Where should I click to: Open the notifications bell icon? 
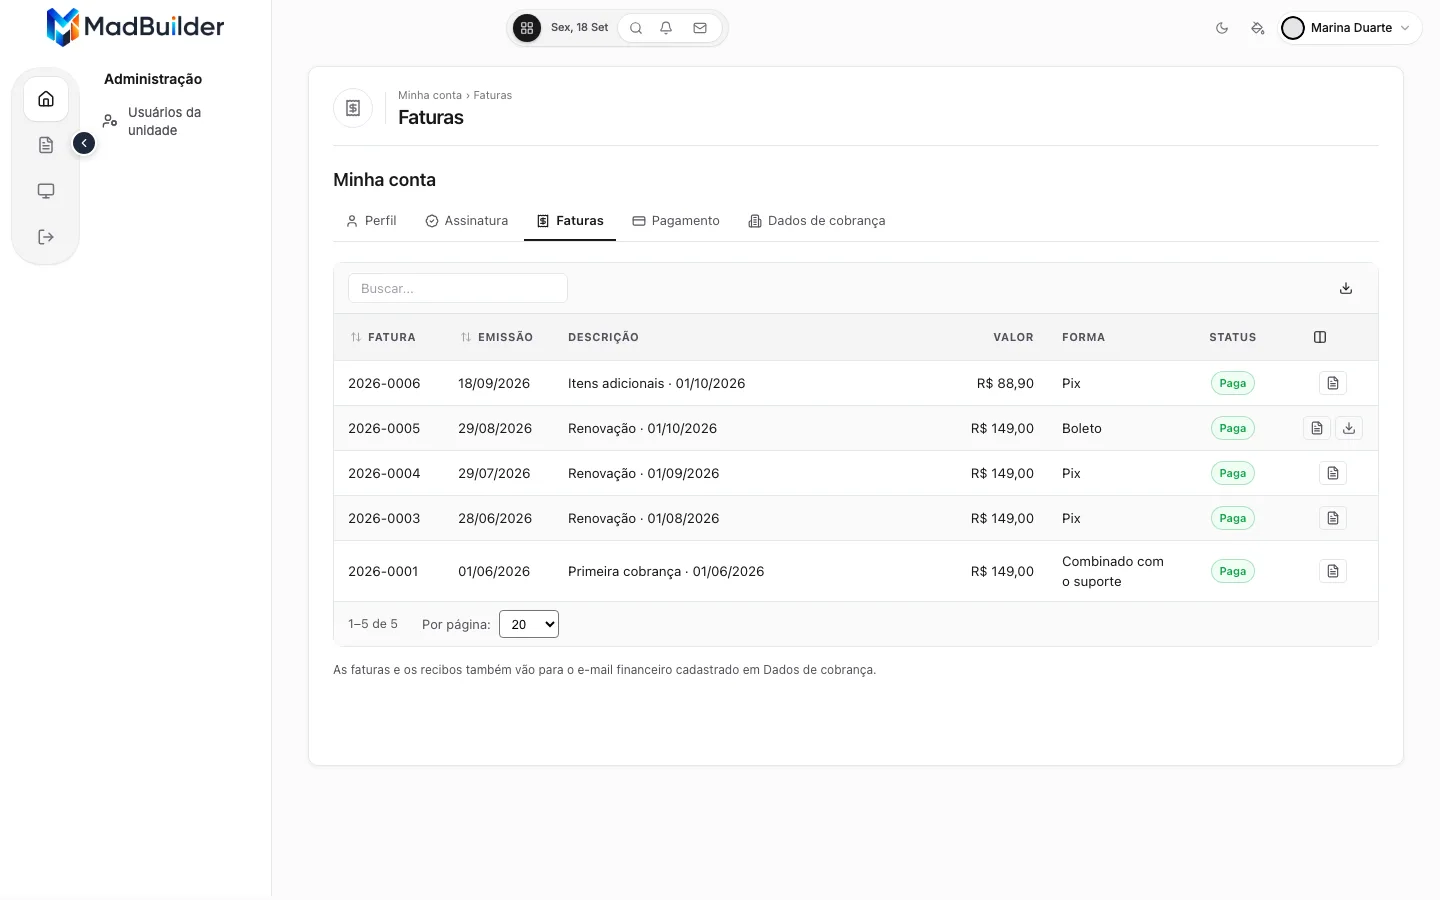666,28
